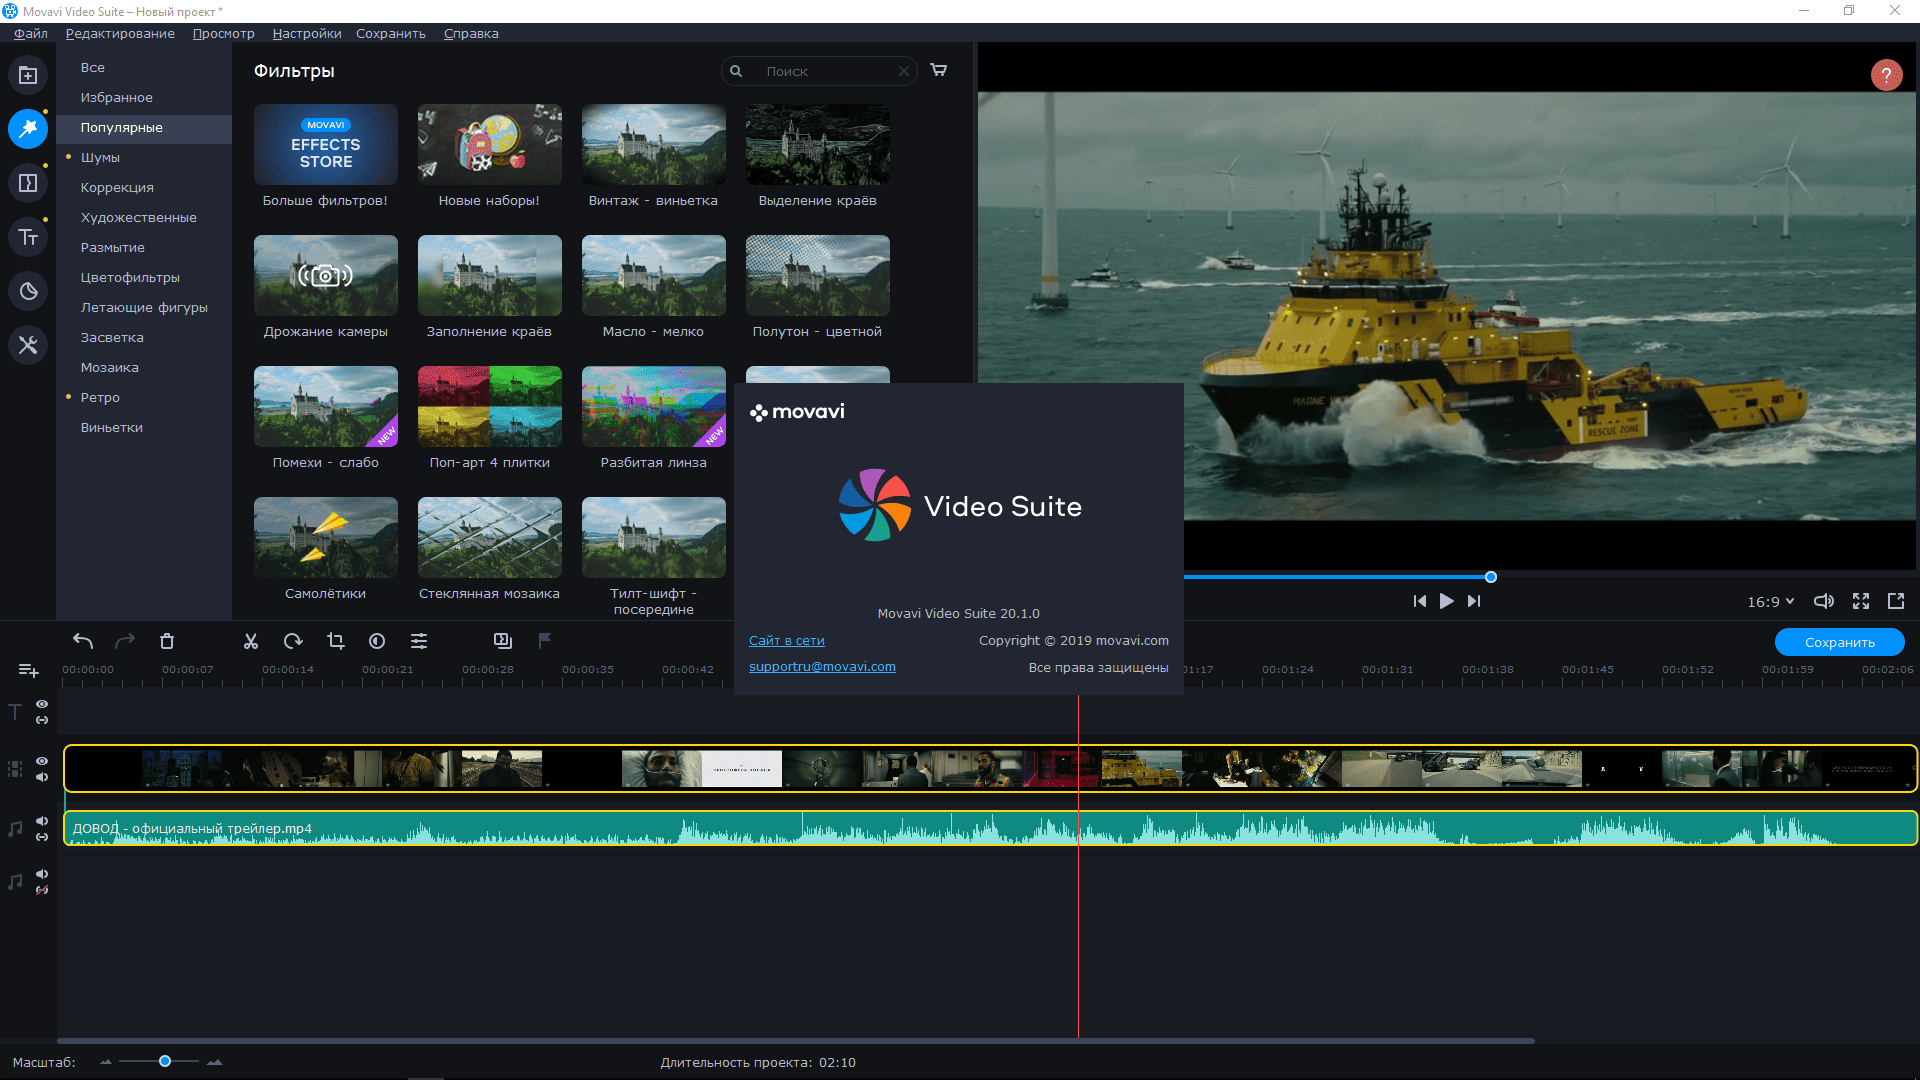Open the Import media tab icon
The width and height of the screenshot is (1920, 1080).
point(28,75)
